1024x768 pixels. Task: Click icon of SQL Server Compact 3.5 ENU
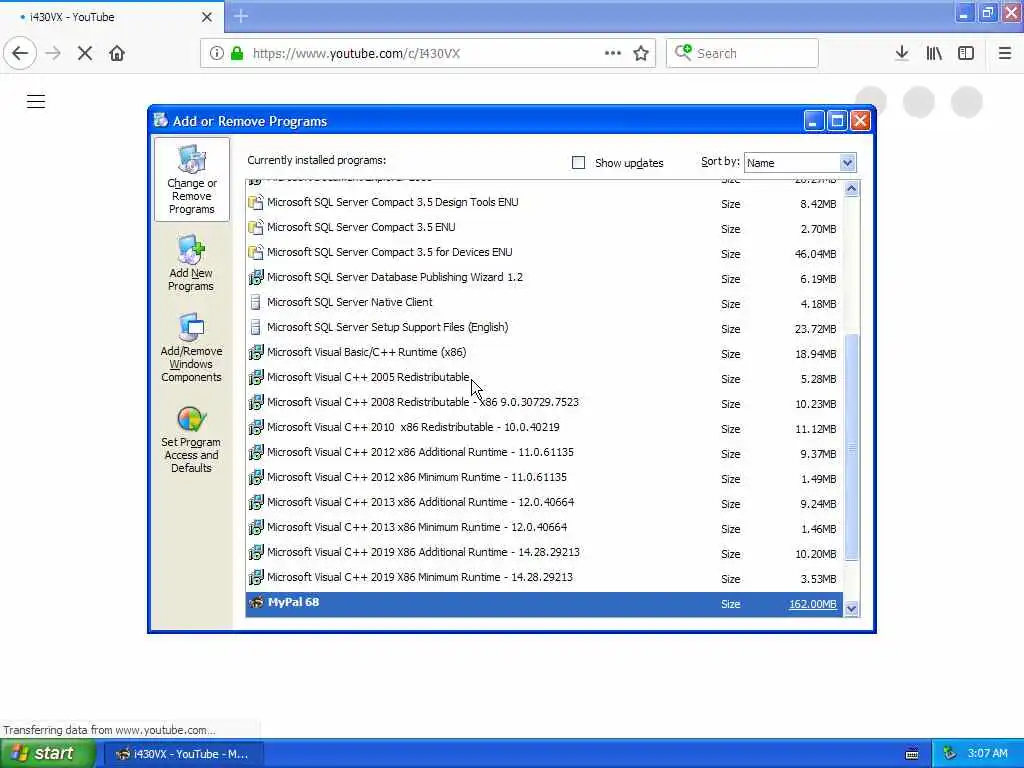(256, 227)
